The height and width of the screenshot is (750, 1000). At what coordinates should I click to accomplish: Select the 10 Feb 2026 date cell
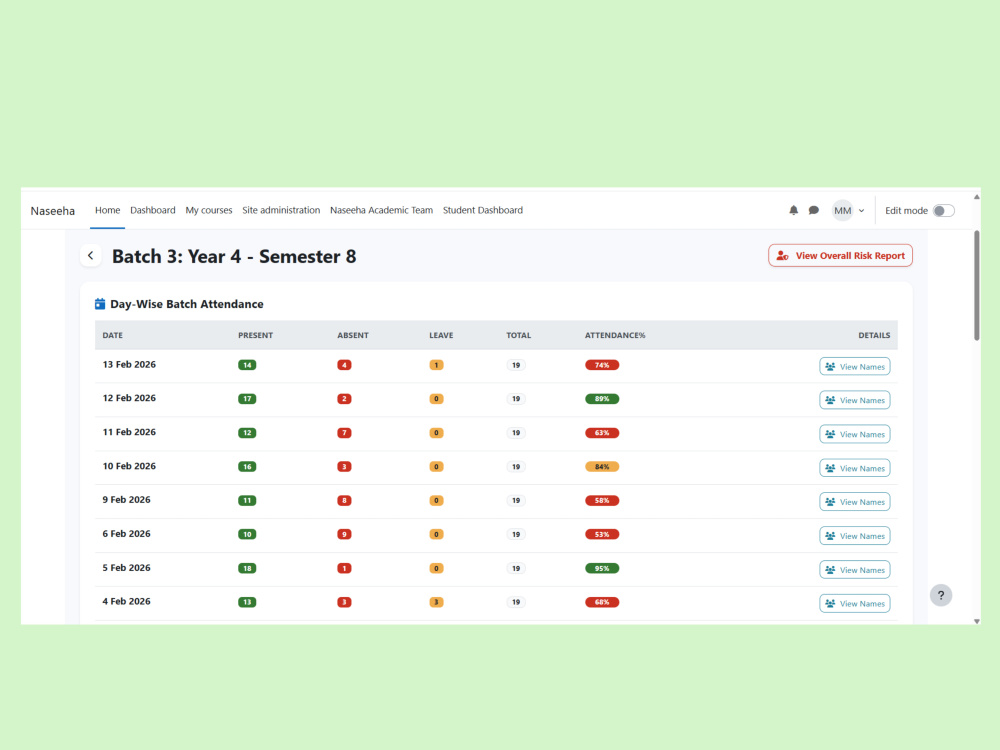129,466
